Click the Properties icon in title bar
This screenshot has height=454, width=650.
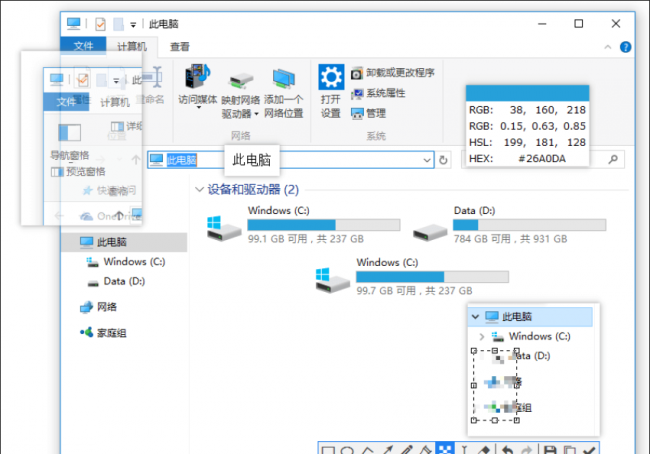100,24
